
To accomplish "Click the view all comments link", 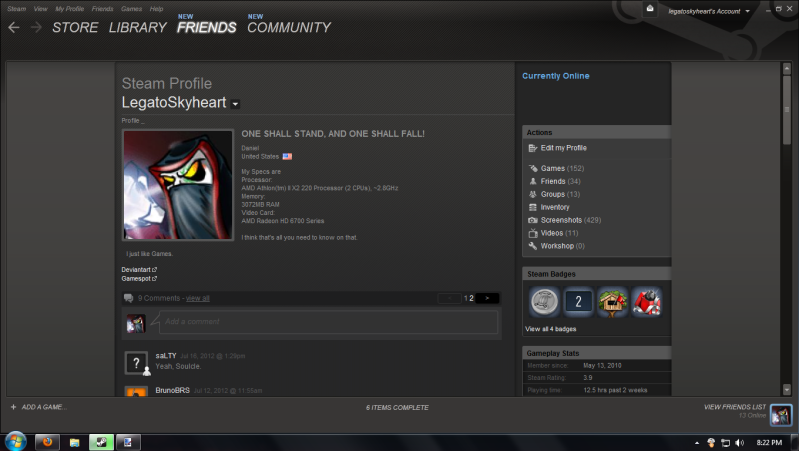I will pos(198,298).
